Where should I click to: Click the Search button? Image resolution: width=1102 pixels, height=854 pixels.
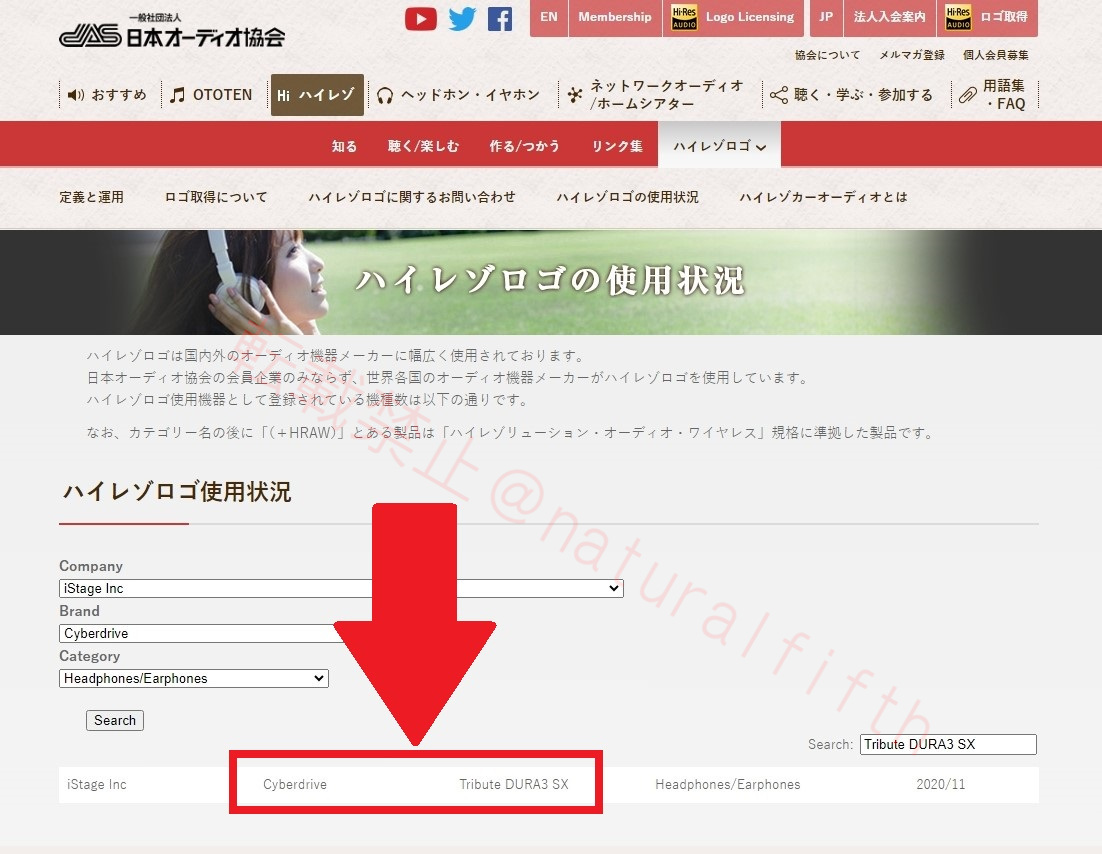(115, 720)
